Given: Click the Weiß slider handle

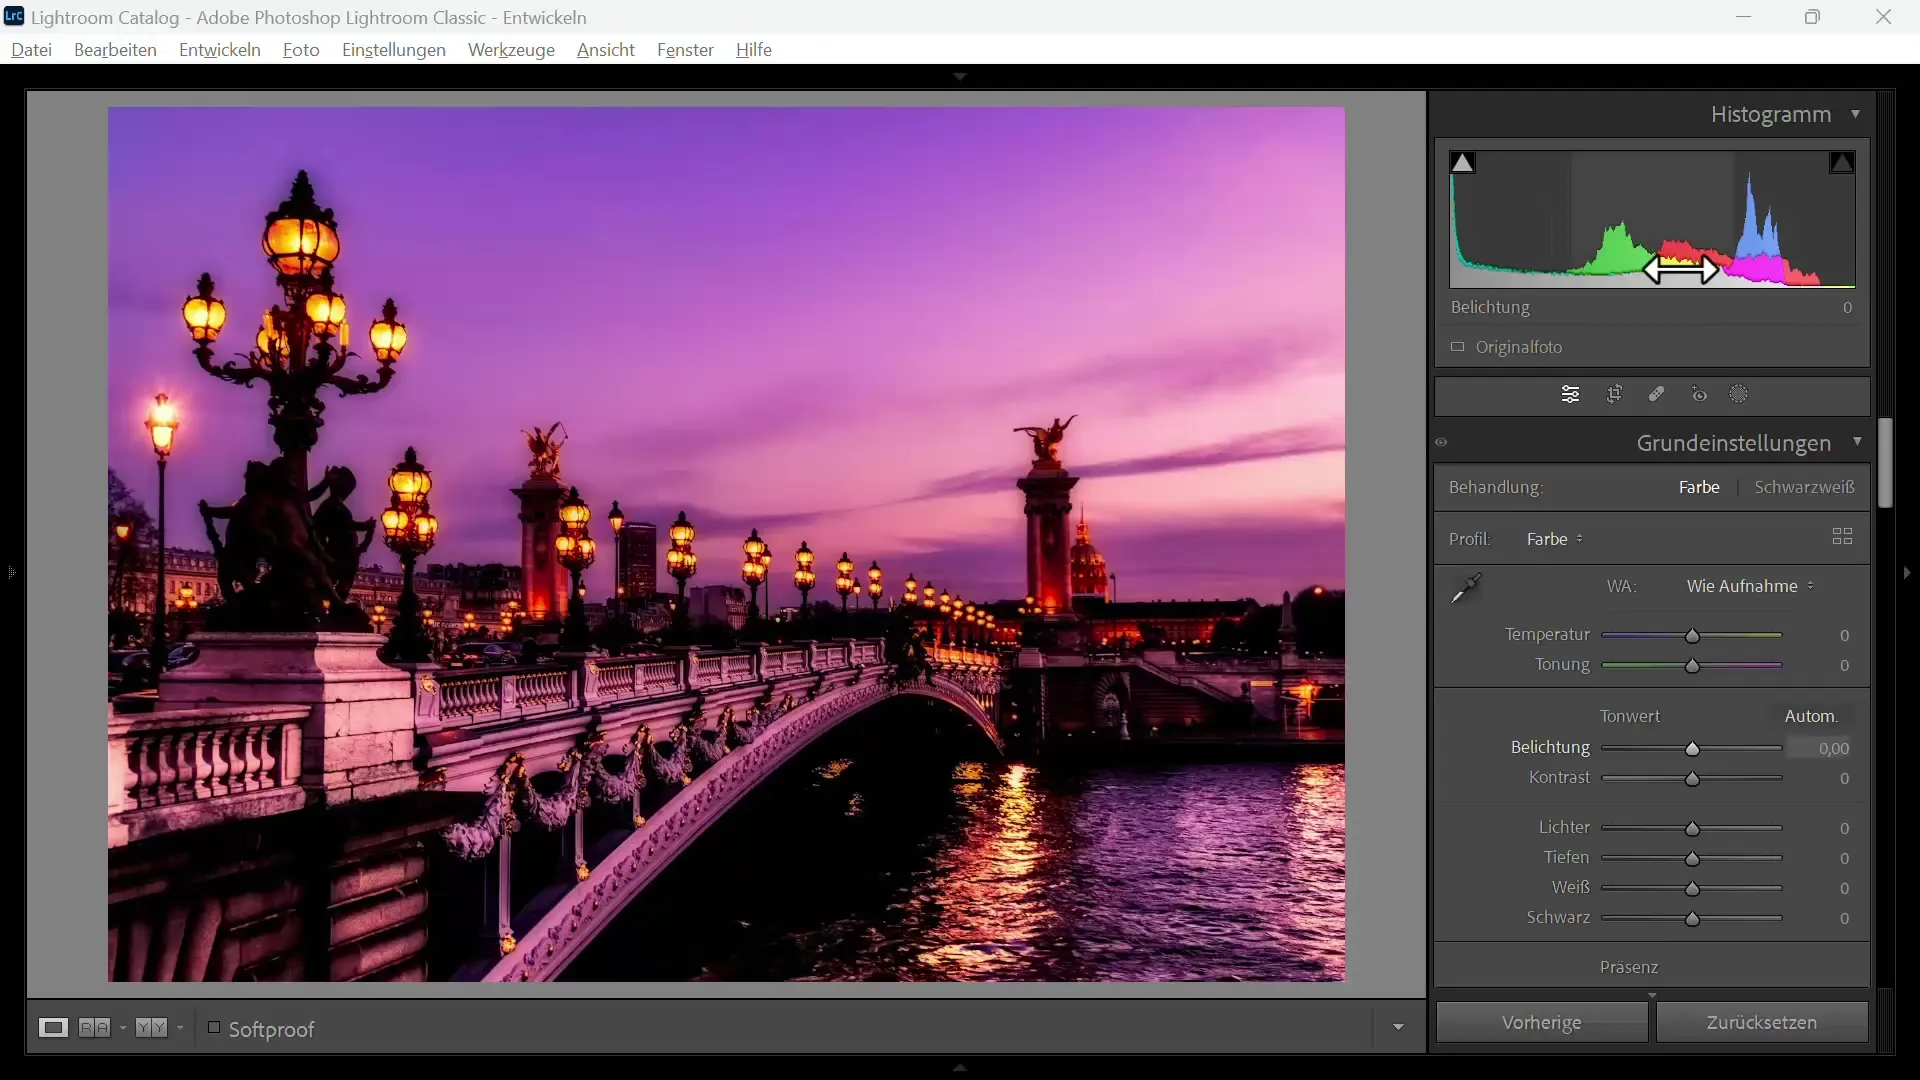Looking at the screenshot, I should 1693,889.
